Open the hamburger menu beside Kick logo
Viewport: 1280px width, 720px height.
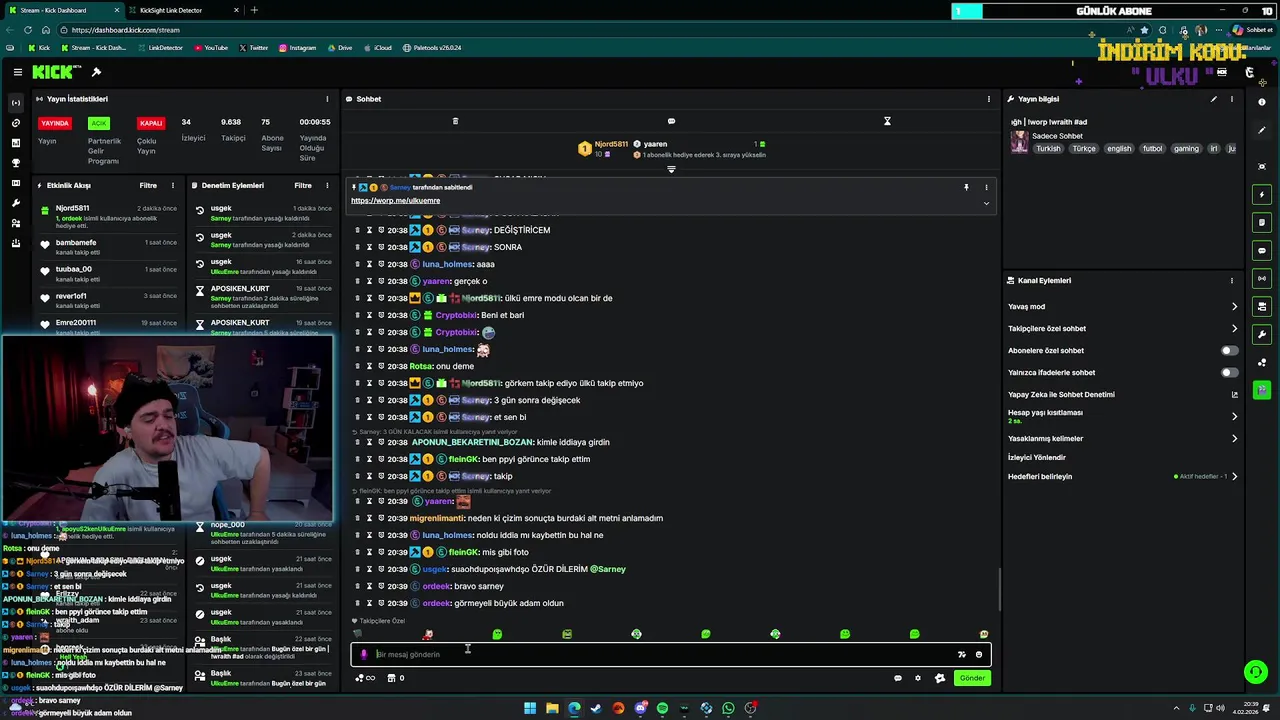(x=18, y=72)
